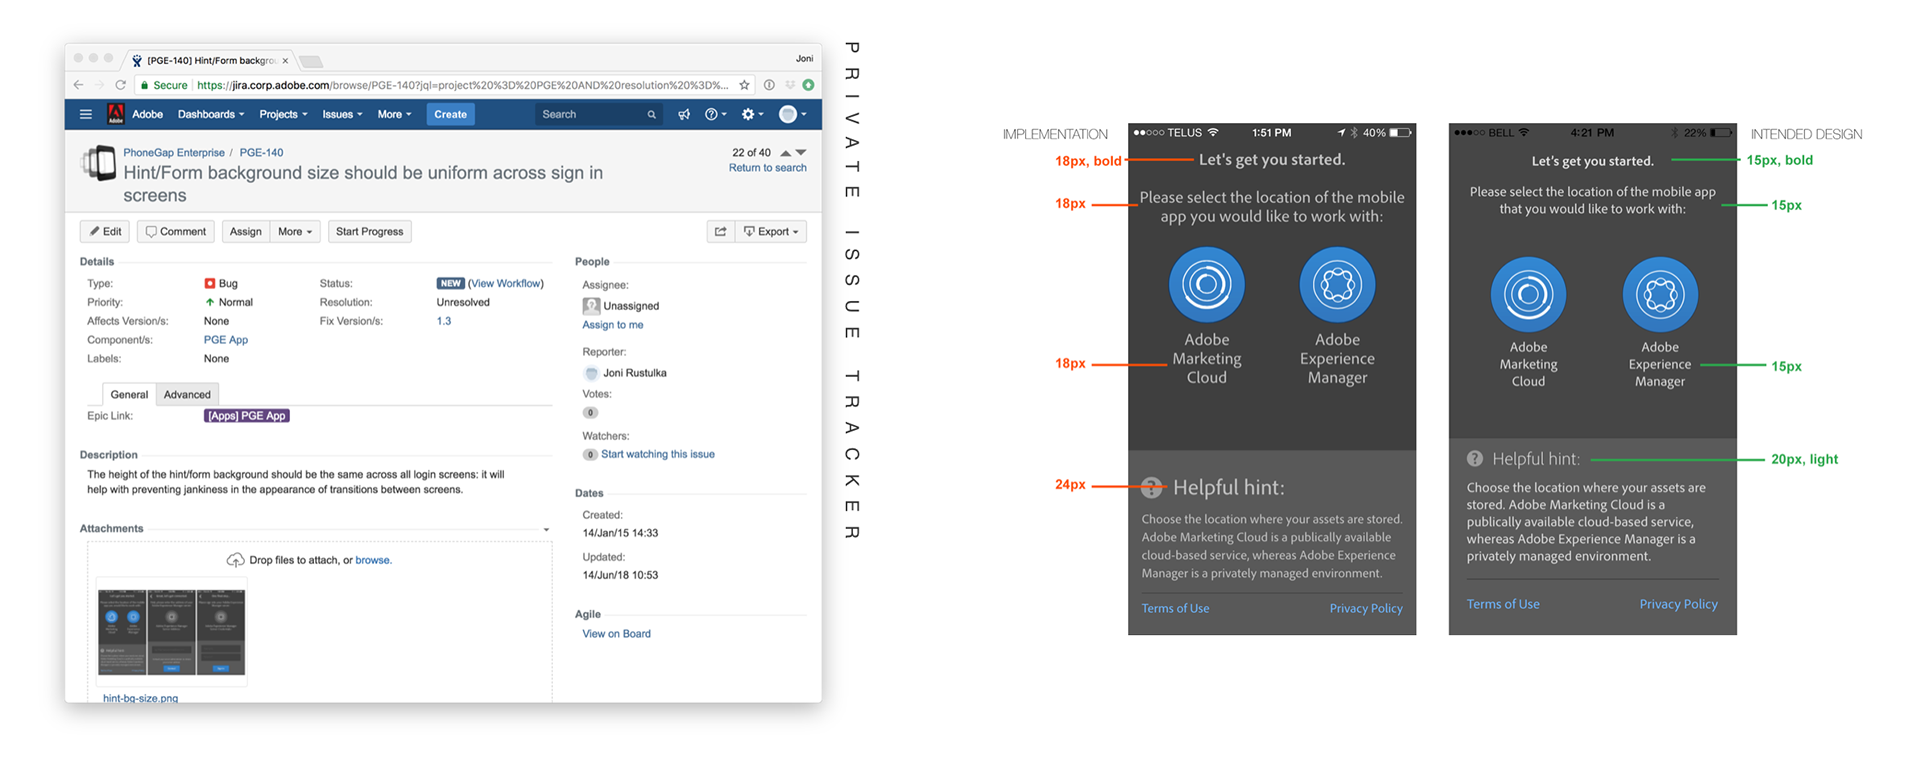This screenshot has height=768, width=1920.
Task: Click the Helpful hint question icon in intended design
Action: click(1475, 458)
